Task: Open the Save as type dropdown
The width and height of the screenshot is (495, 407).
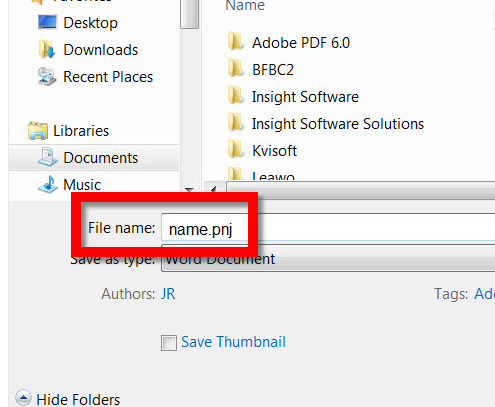Action: tap(328, 259)
